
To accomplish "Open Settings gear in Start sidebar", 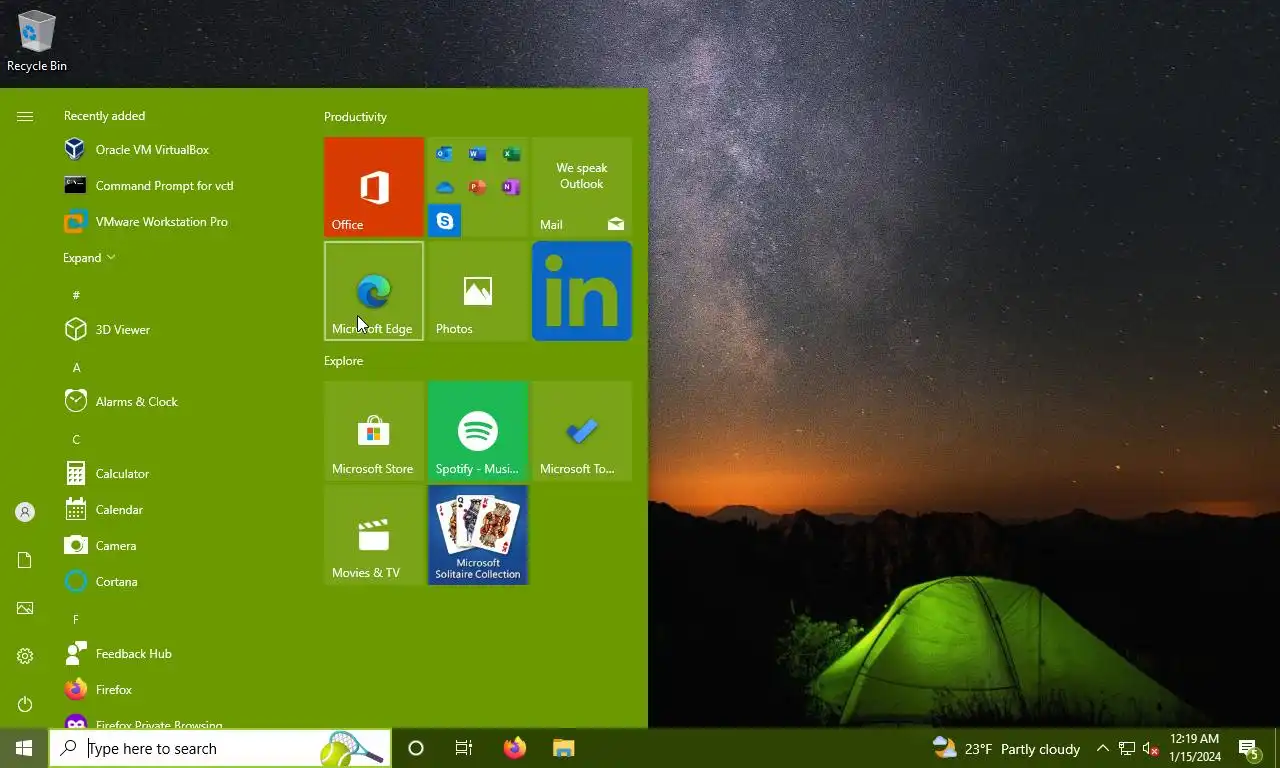I will click(x=25, y=656).
